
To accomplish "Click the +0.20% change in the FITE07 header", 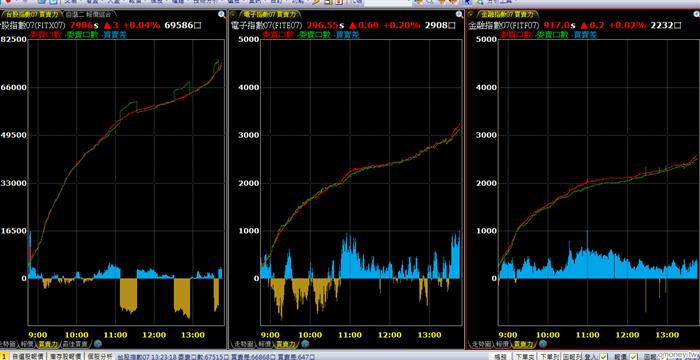I will (x=401, y=25).
